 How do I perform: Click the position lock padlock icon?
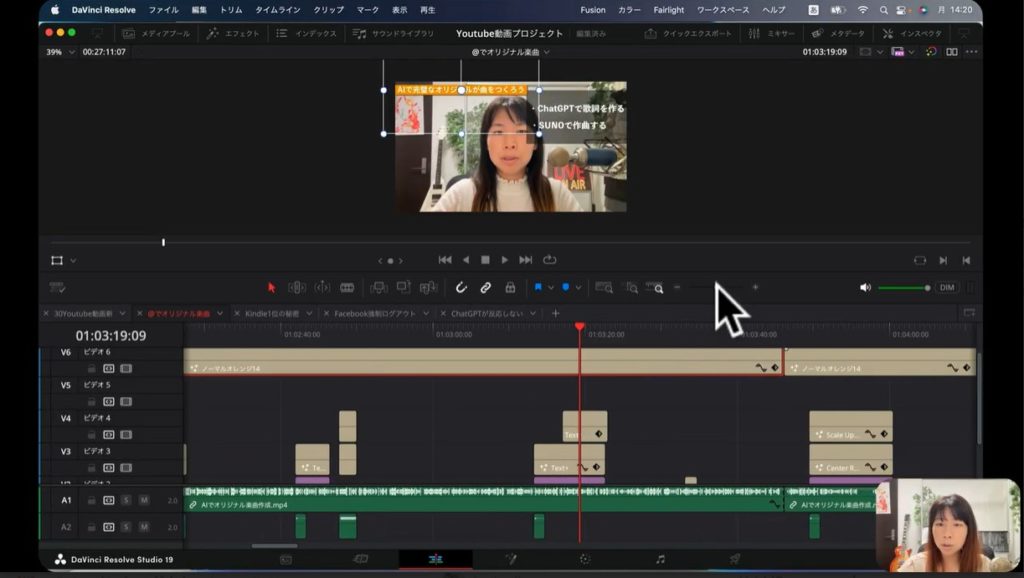click(x=510, y=287)
